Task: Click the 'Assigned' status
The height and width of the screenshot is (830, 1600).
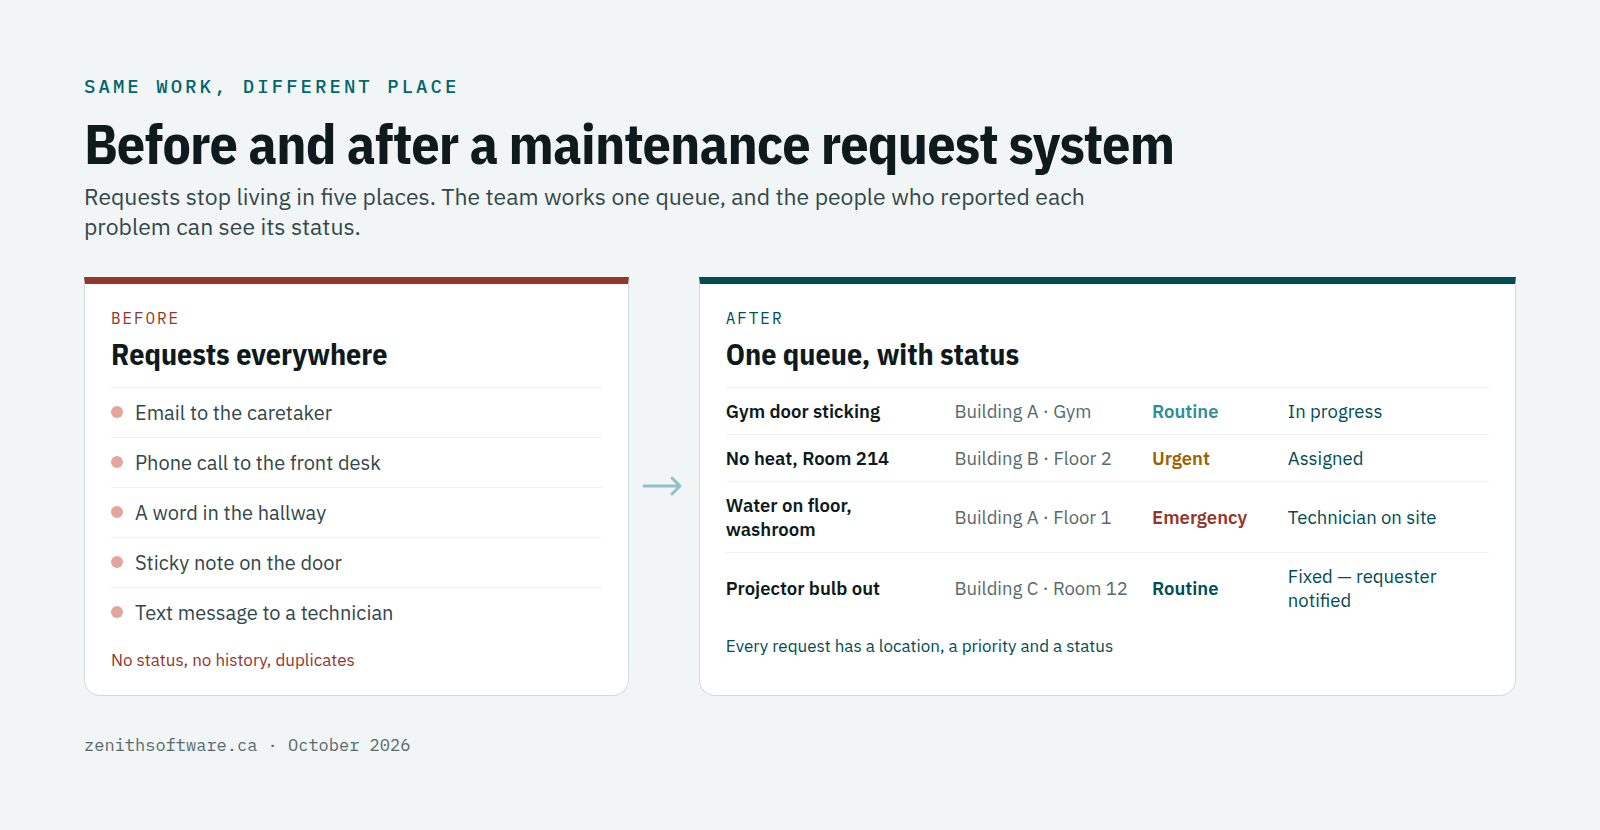Action: pos(1325,459)
